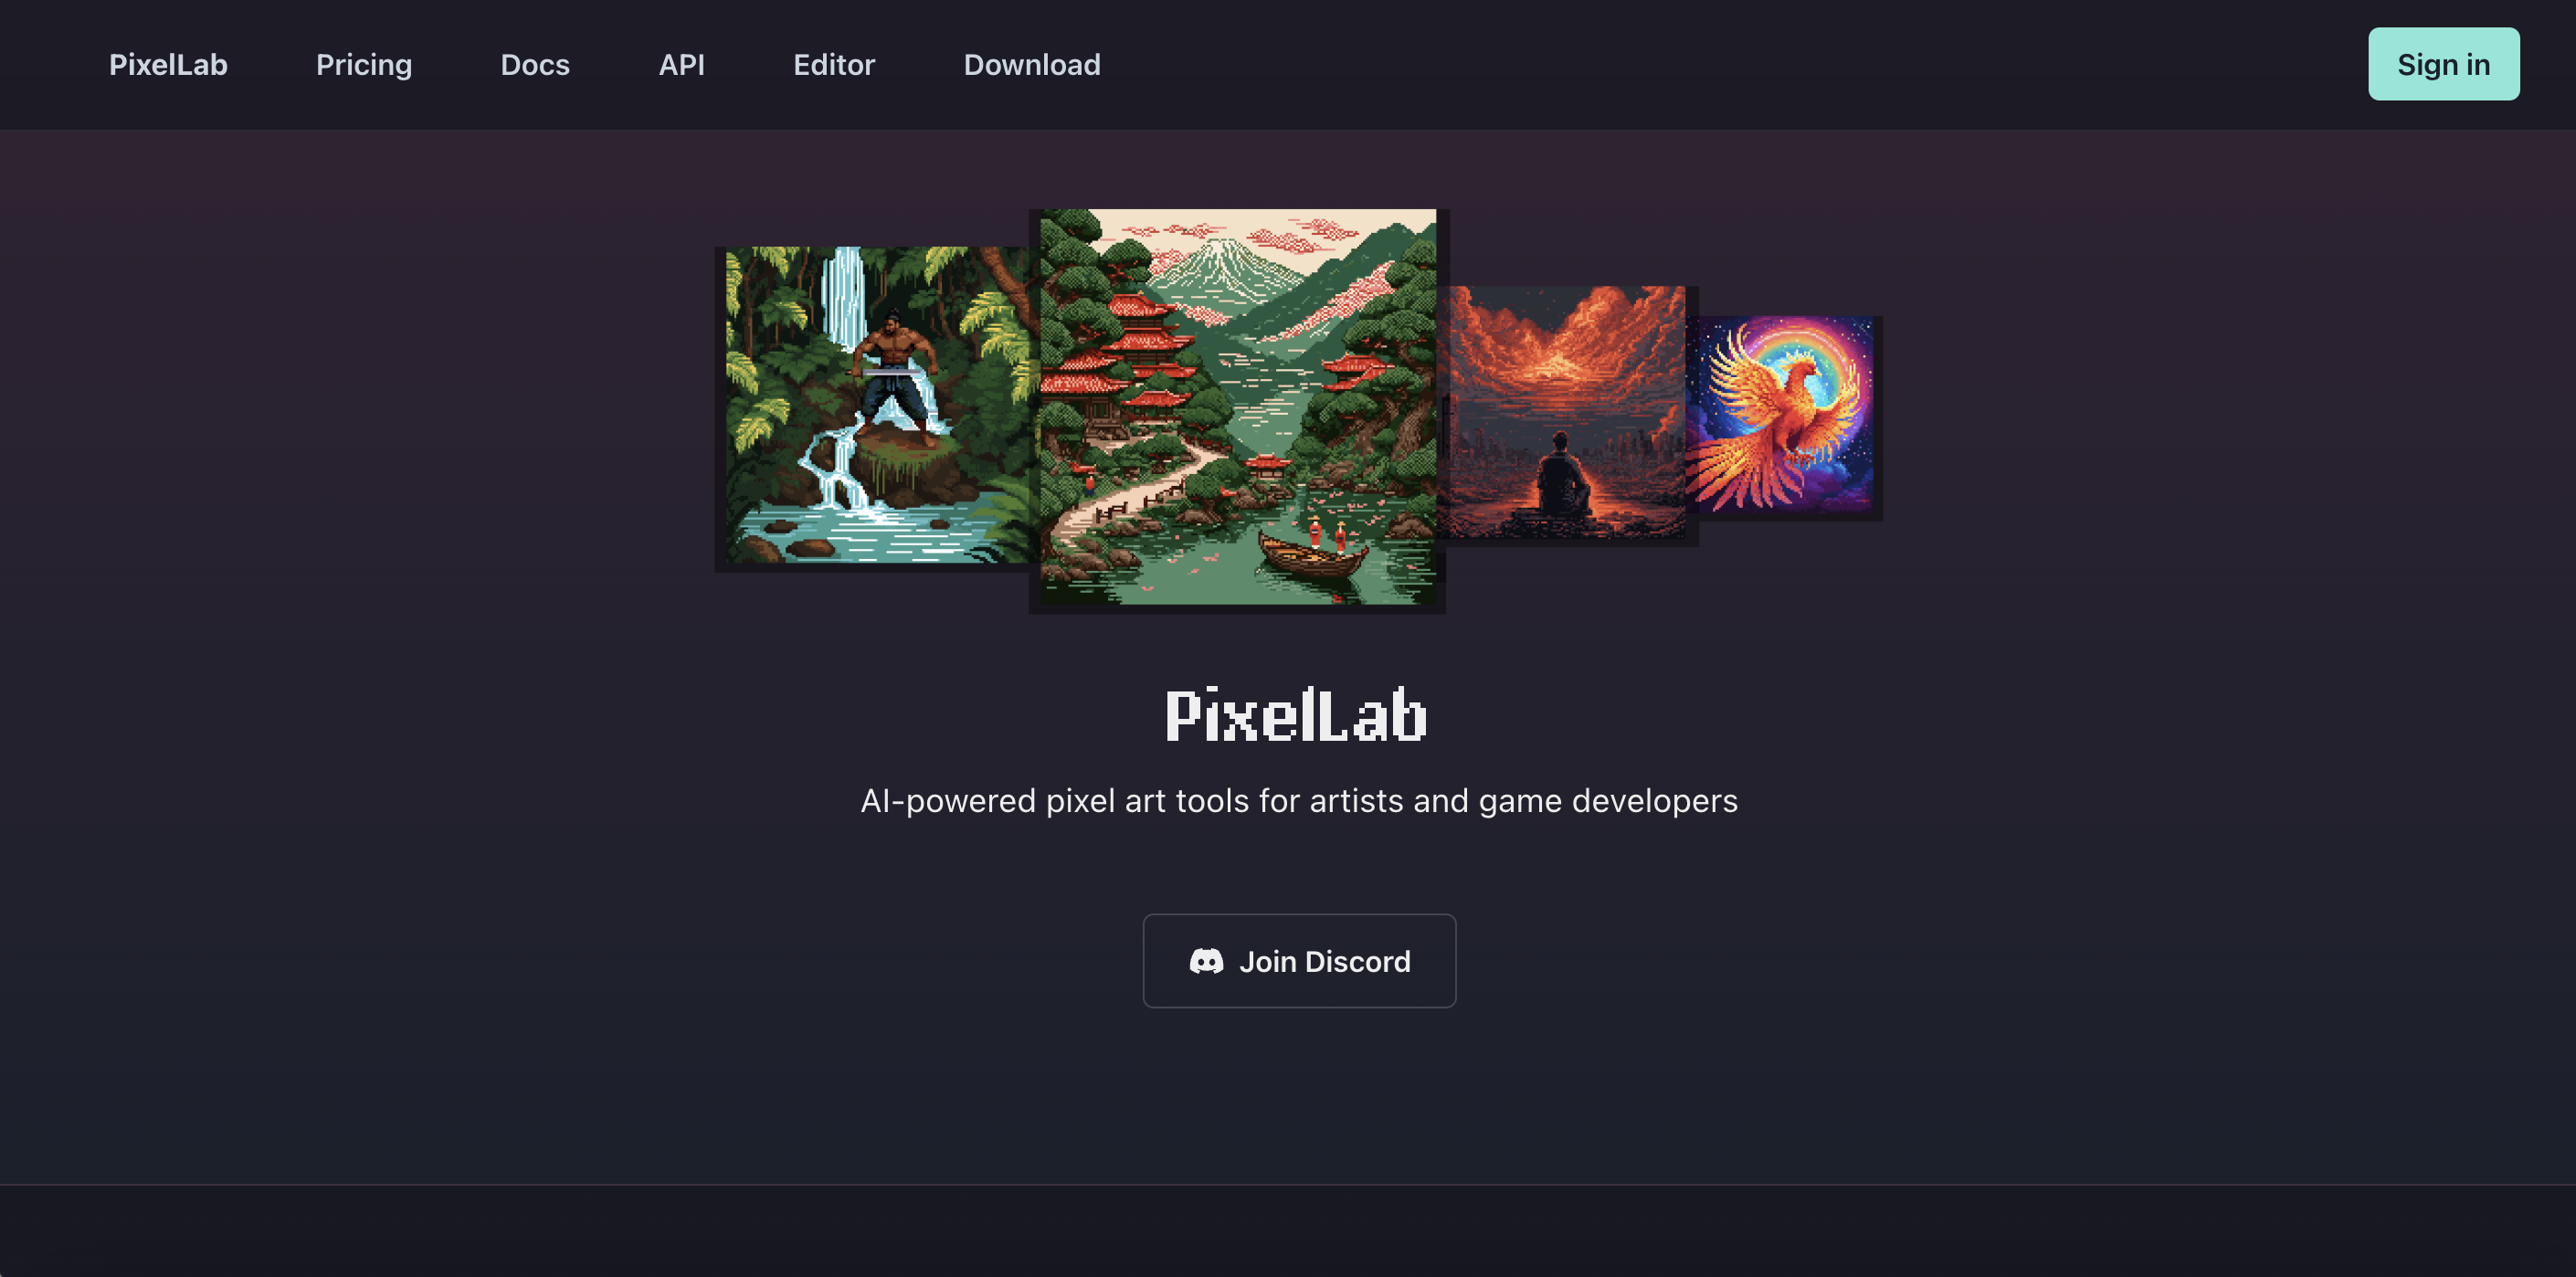Select the rainbow phoenix pixel art
This screenshot has height=1277, width=2576.
pyautogui.click(x=1783, y=415)
